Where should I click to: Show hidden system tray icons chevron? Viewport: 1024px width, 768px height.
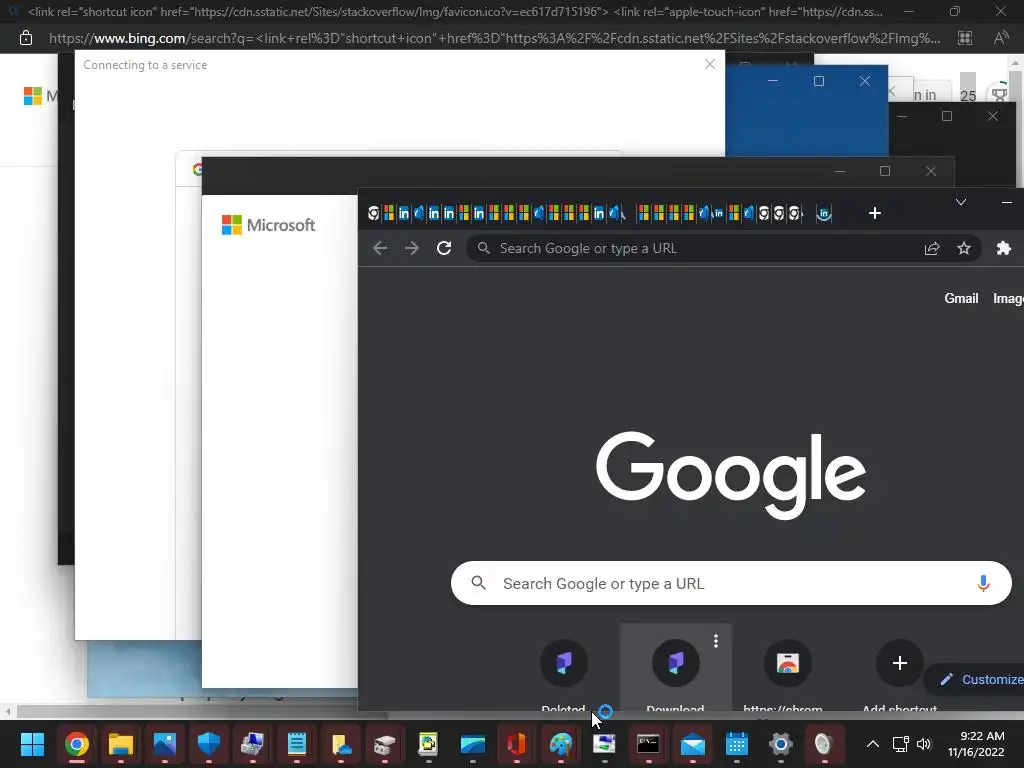click(x=872, y=744)
